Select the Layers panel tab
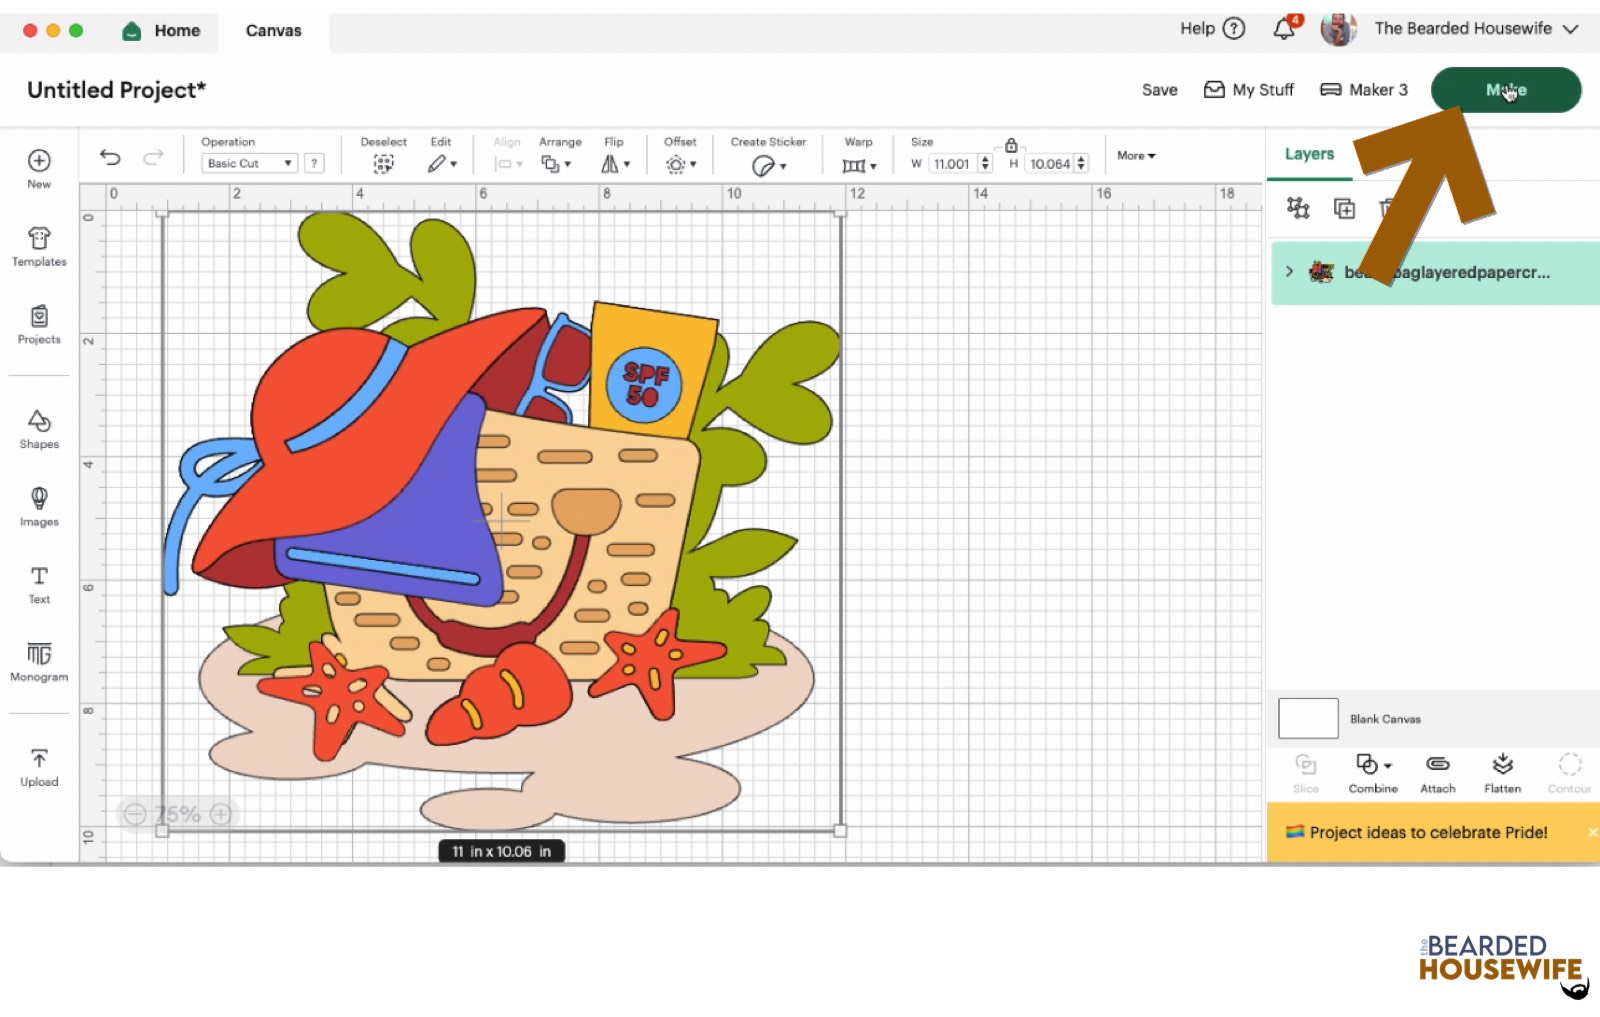1600x1017 pixels. point(1309,154)
